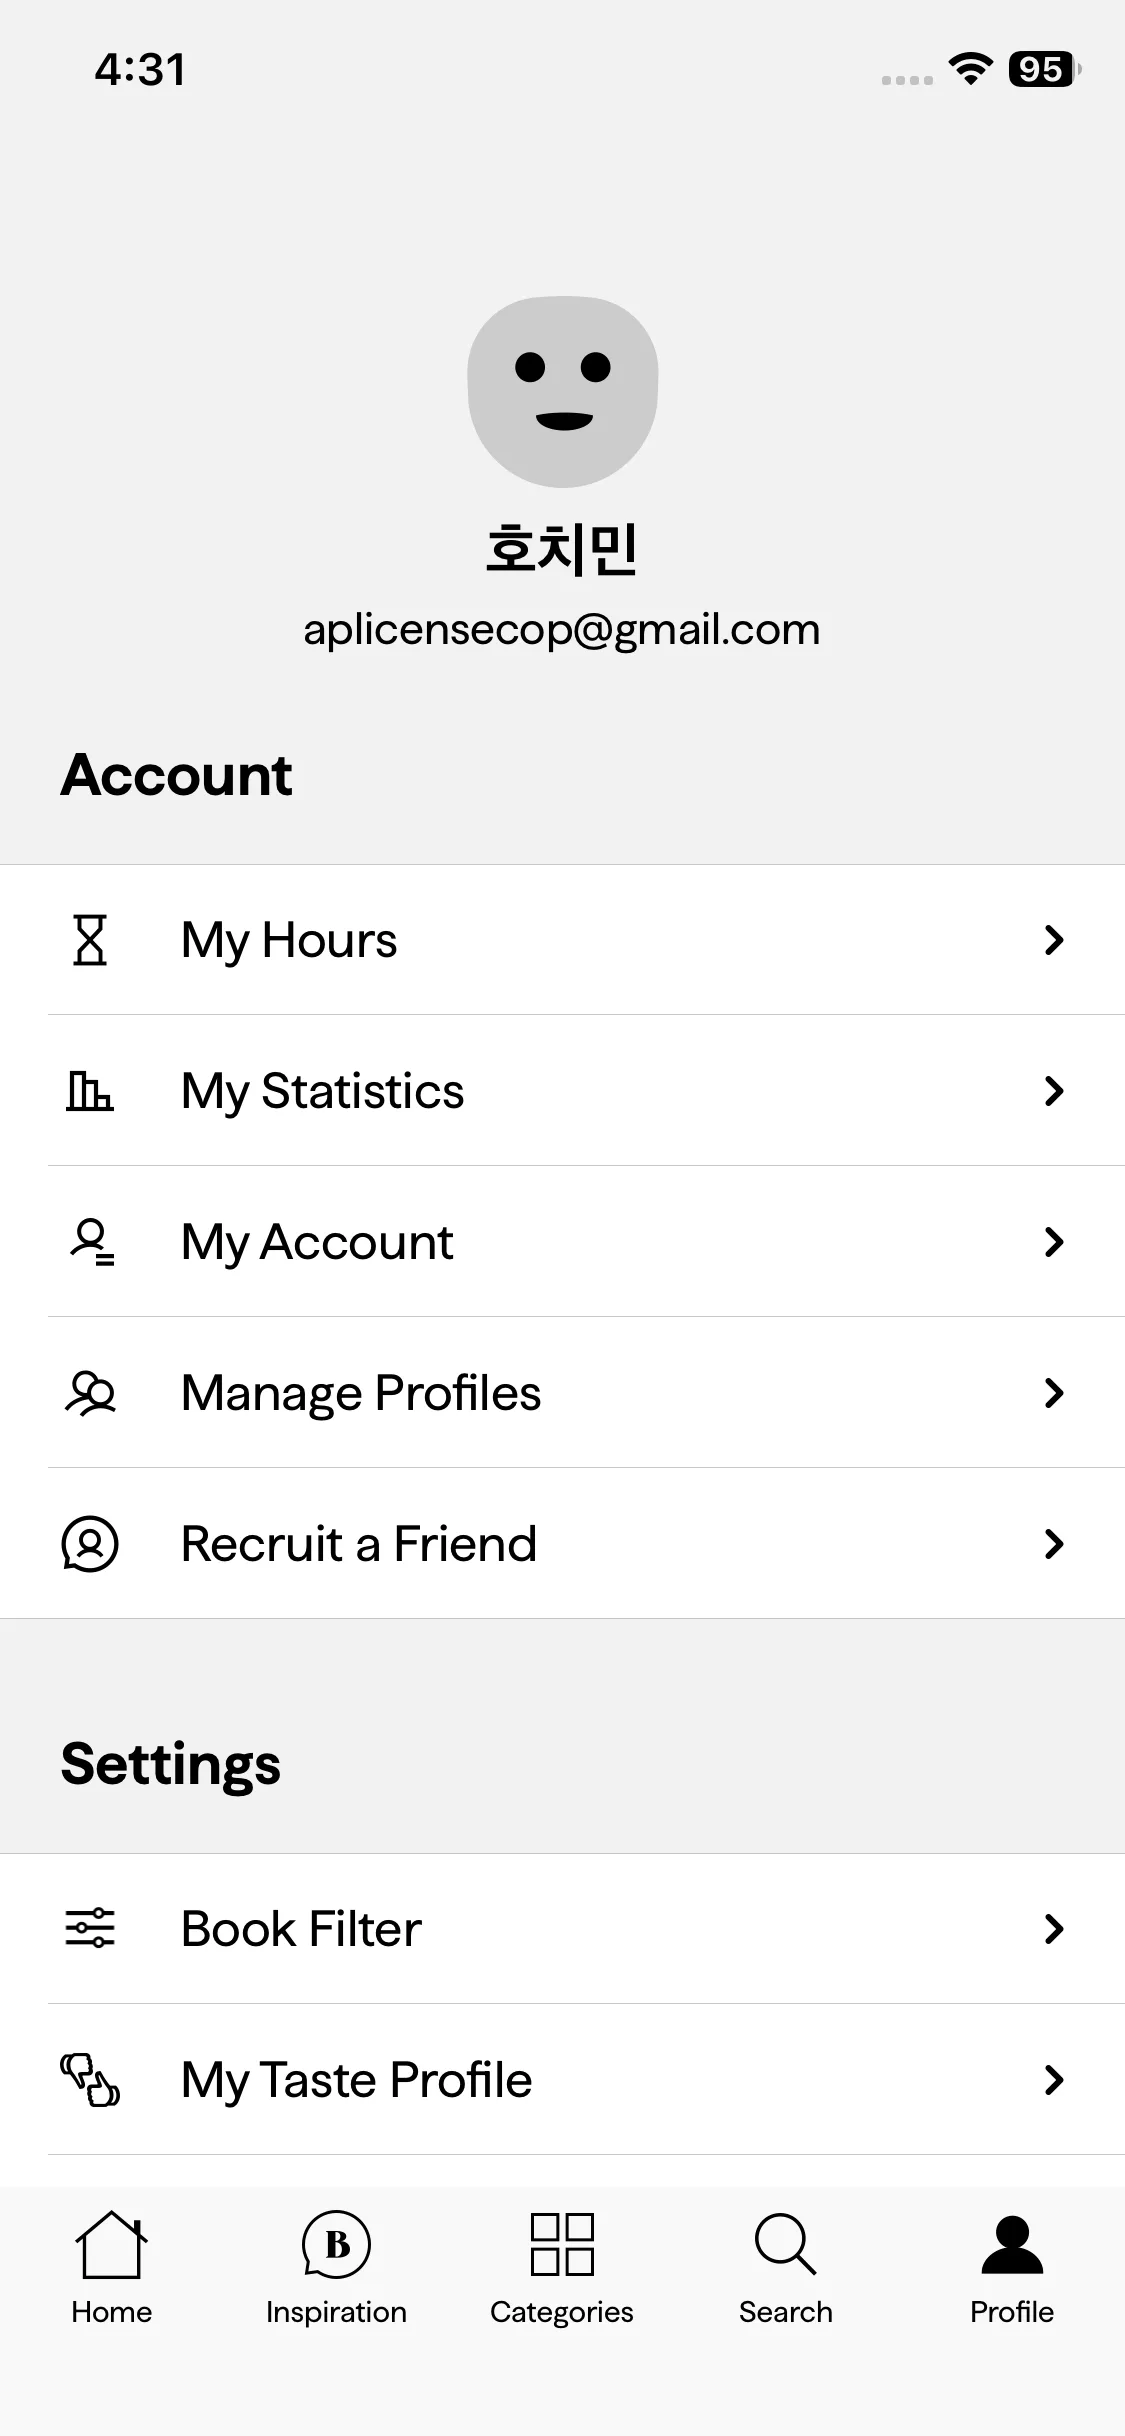Tap the person icon beside My Account
This screenshot has width=1125, height=2436.
point(91,1242)
